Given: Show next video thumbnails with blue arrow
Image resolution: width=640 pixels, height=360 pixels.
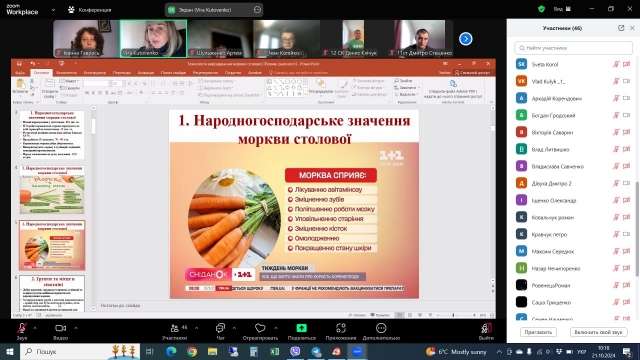Looking at the screenshot, I should pos(466,39).
